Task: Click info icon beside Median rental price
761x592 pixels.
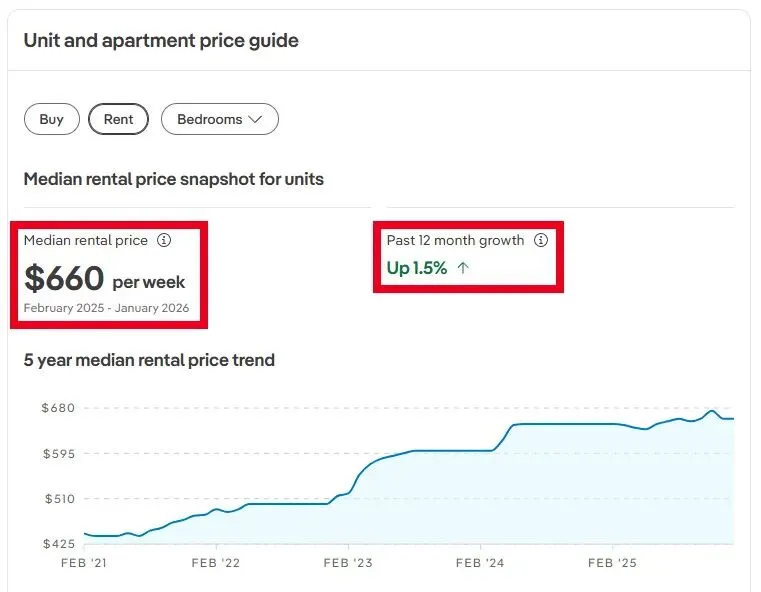Action: point(165,240)
